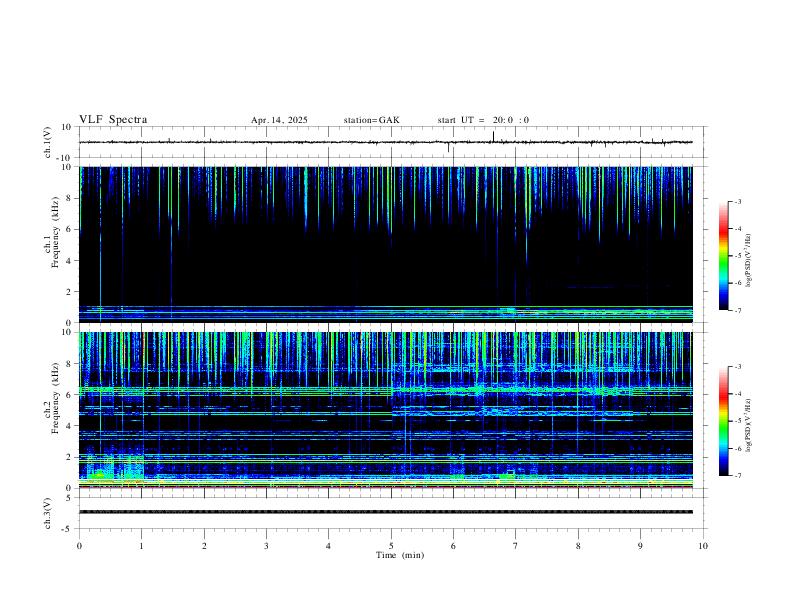Click the time axis tick label "9"
Screen dimensions: 792x612
pyautogui.click(x=640, y=546)
